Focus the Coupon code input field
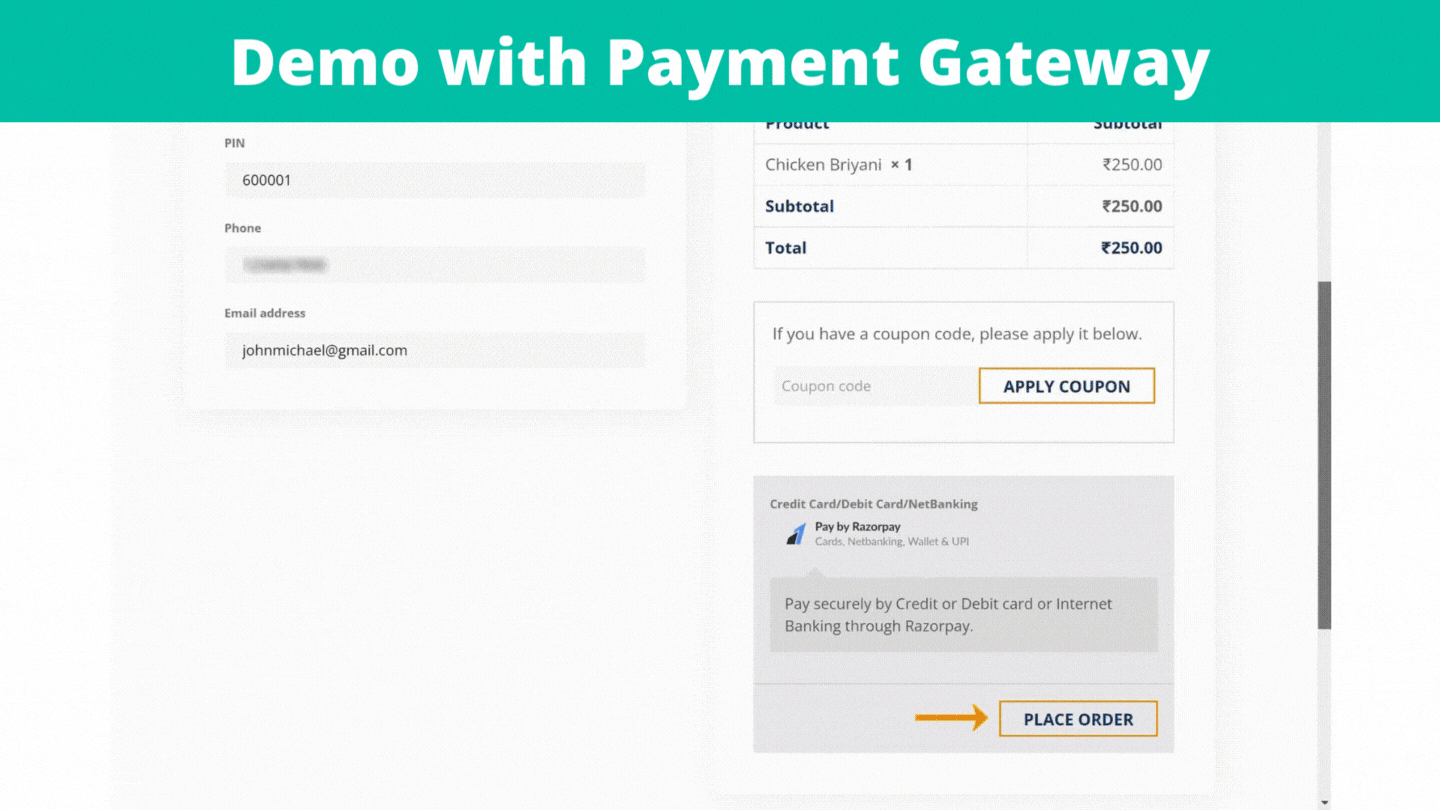This screenshot has width=1440, height=810. [874, 386]
